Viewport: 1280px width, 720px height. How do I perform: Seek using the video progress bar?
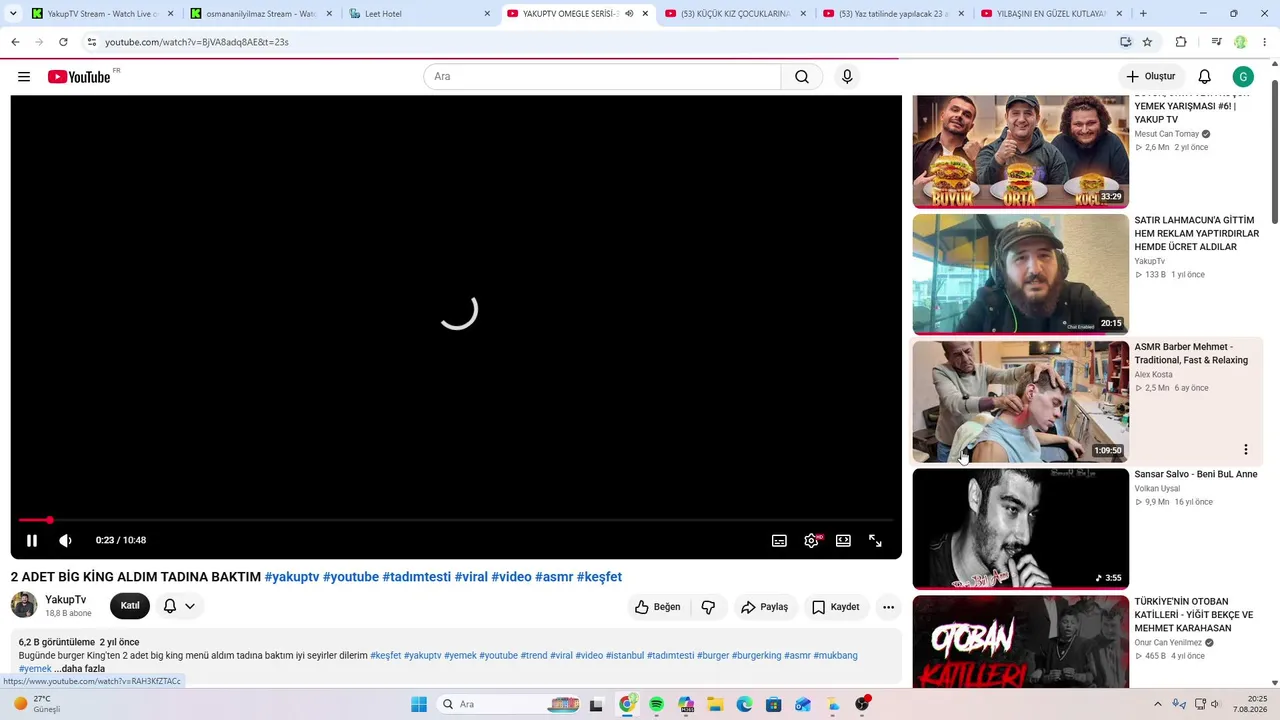click(x=456, y=520)
